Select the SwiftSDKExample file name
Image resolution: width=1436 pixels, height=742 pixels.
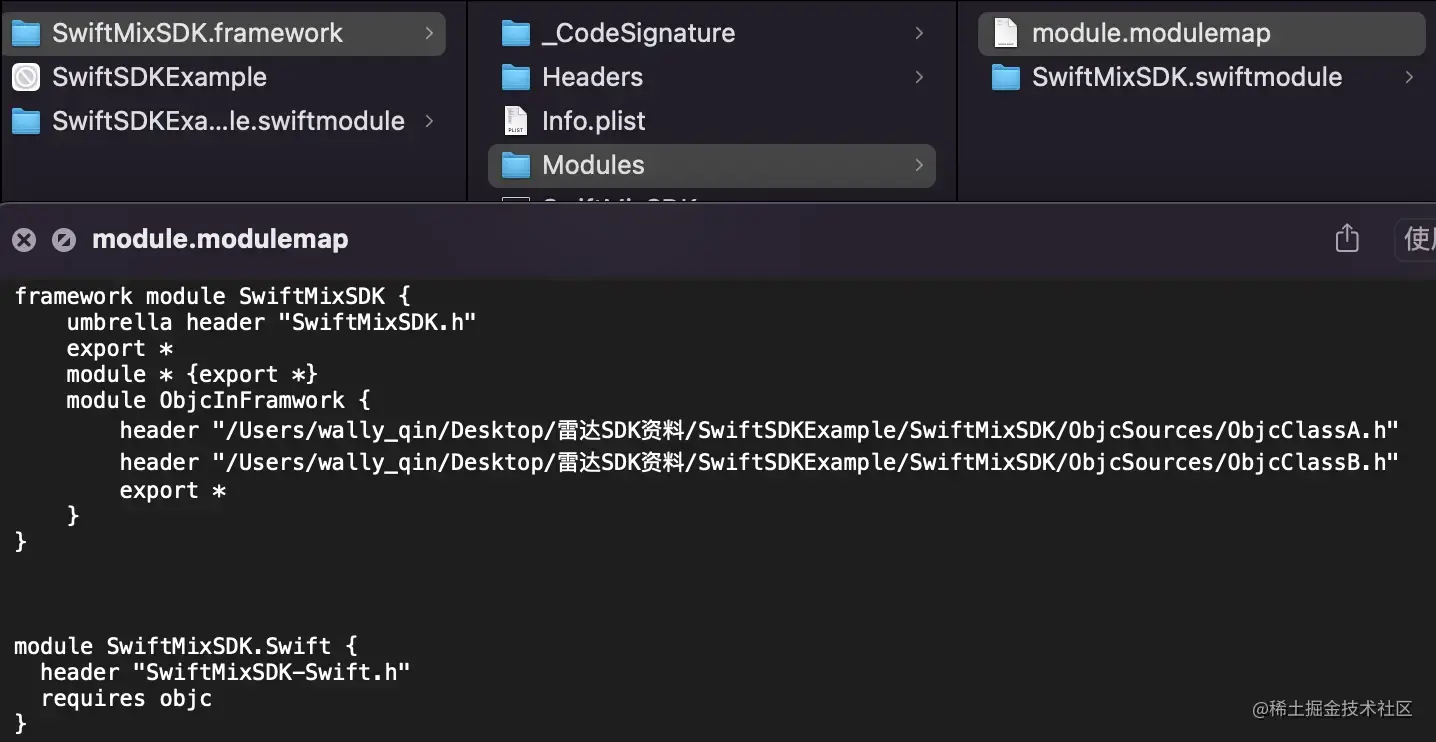[x=159, y=77]
